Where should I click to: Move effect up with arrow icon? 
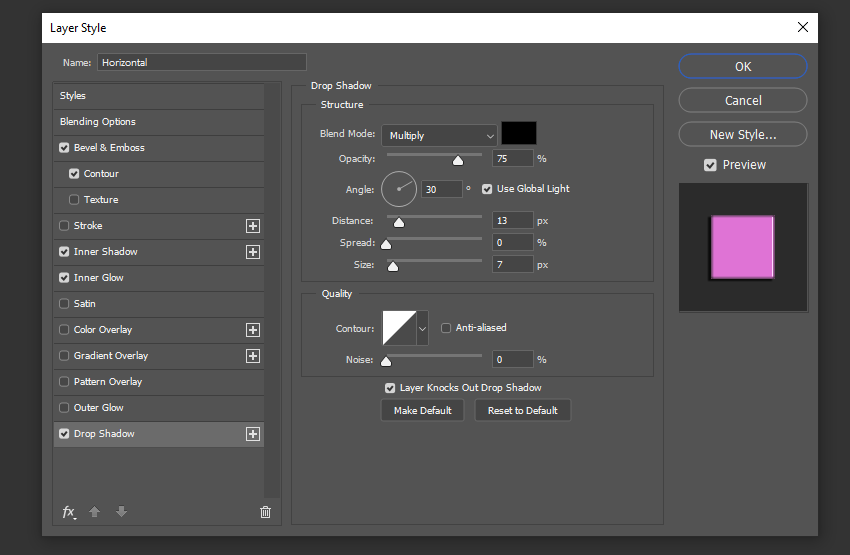(x=94, y=512)
